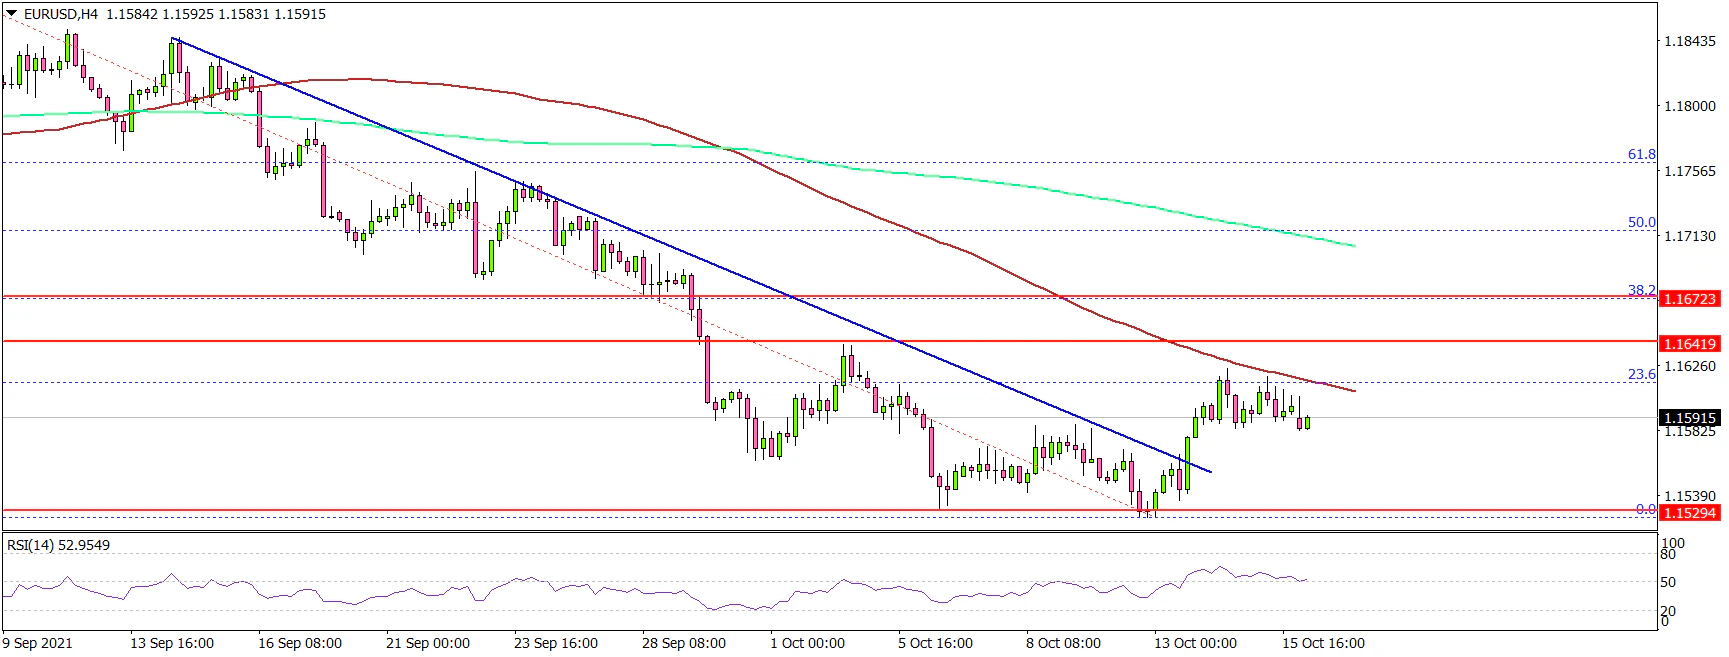
Task: Select the RSI(14) indicator label
Action: coord(58,545)
